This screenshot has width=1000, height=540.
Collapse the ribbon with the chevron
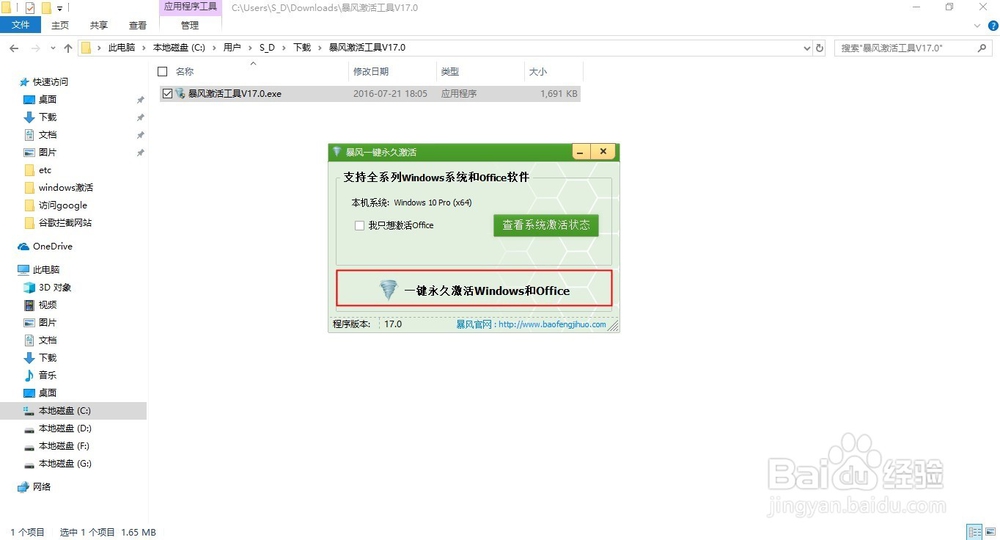pos(977,26)
